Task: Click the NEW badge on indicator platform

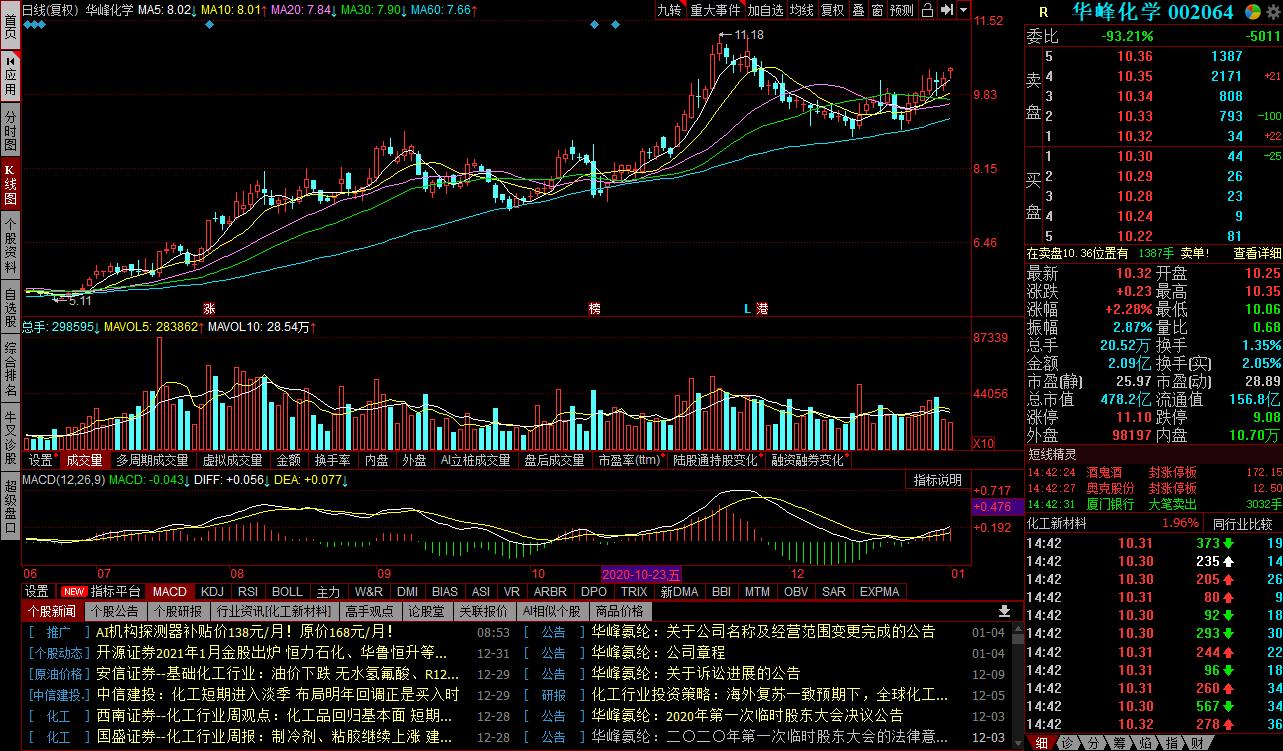Action: tap(74, 591)
